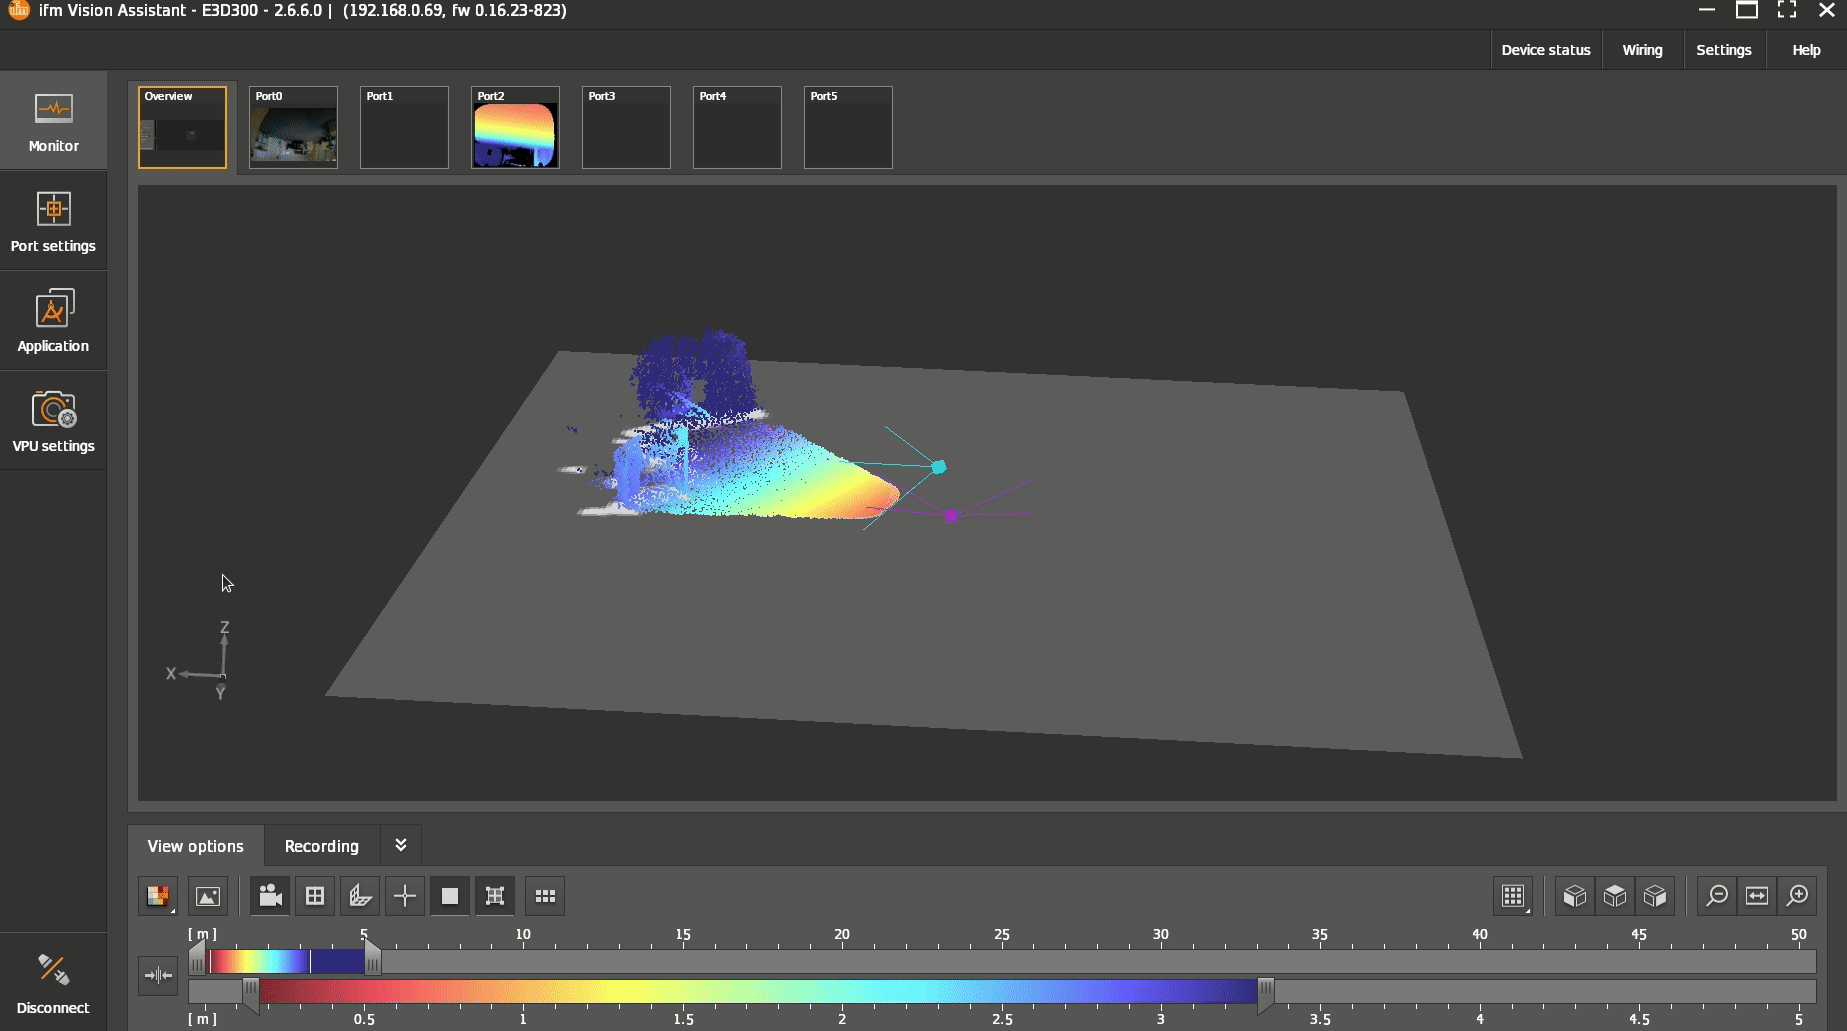
Task: Select the Port2 depth thumbnail
Action: point(515,127)
